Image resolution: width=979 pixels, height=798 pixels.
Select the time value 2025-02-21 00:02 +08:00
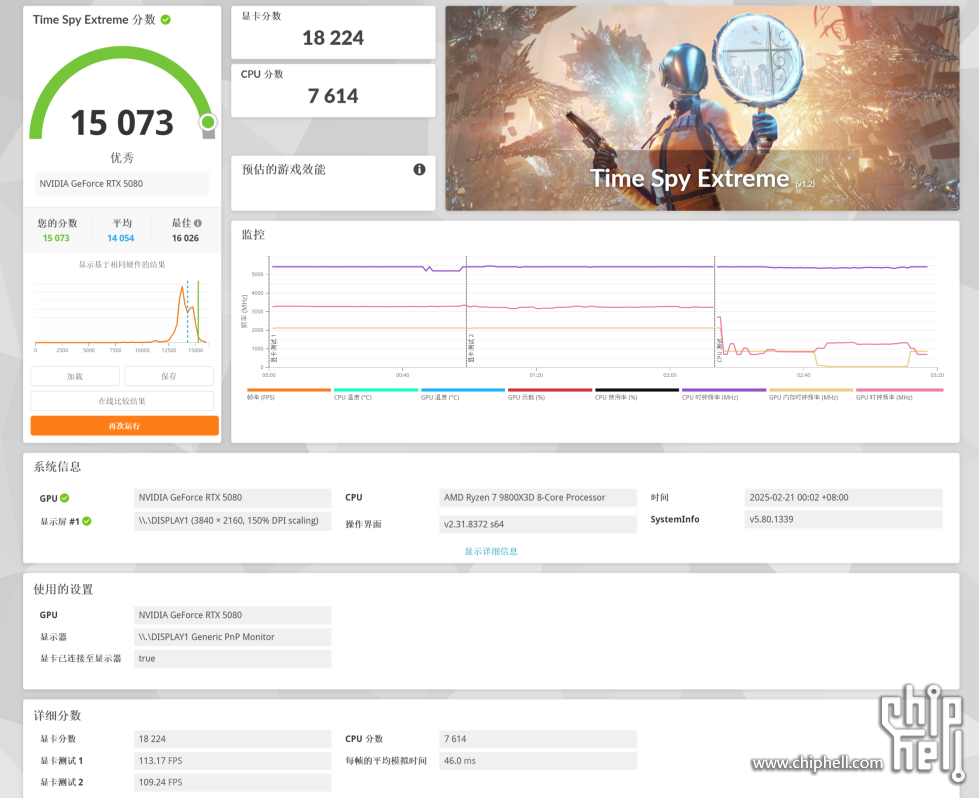point(843,498)
